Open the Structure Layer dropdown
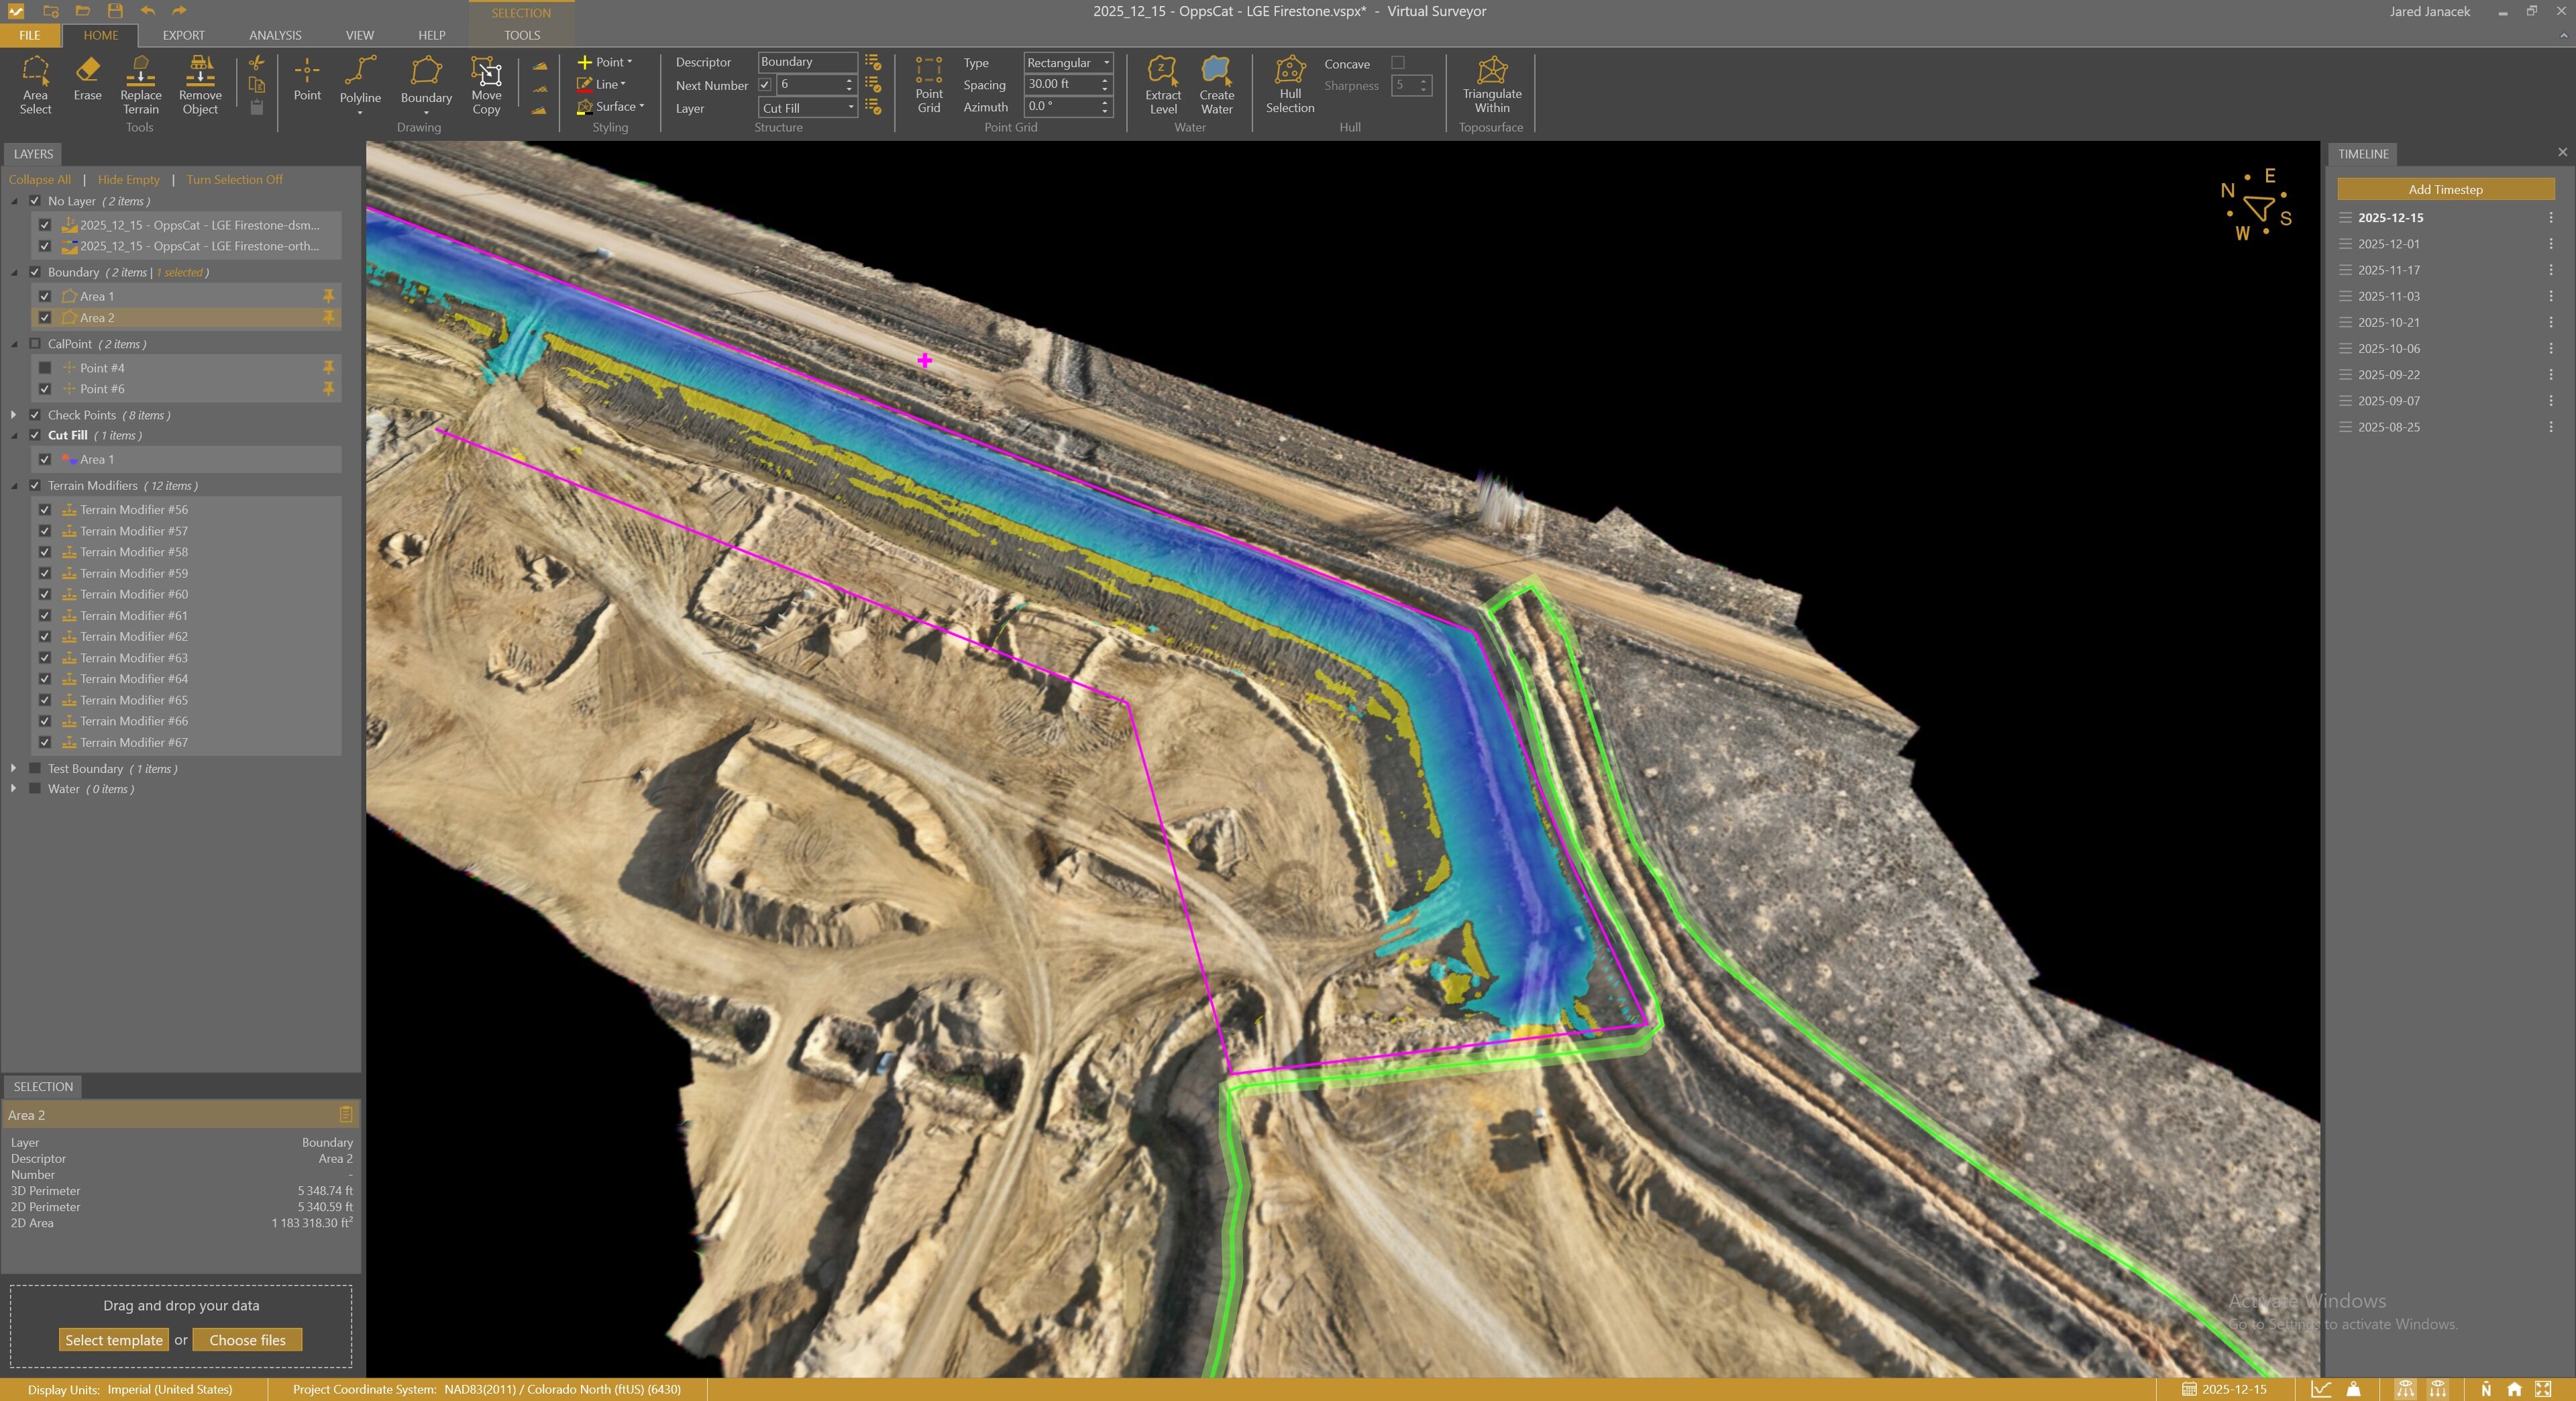This screenshot has height=1401, width=2576. click(808, 108)
